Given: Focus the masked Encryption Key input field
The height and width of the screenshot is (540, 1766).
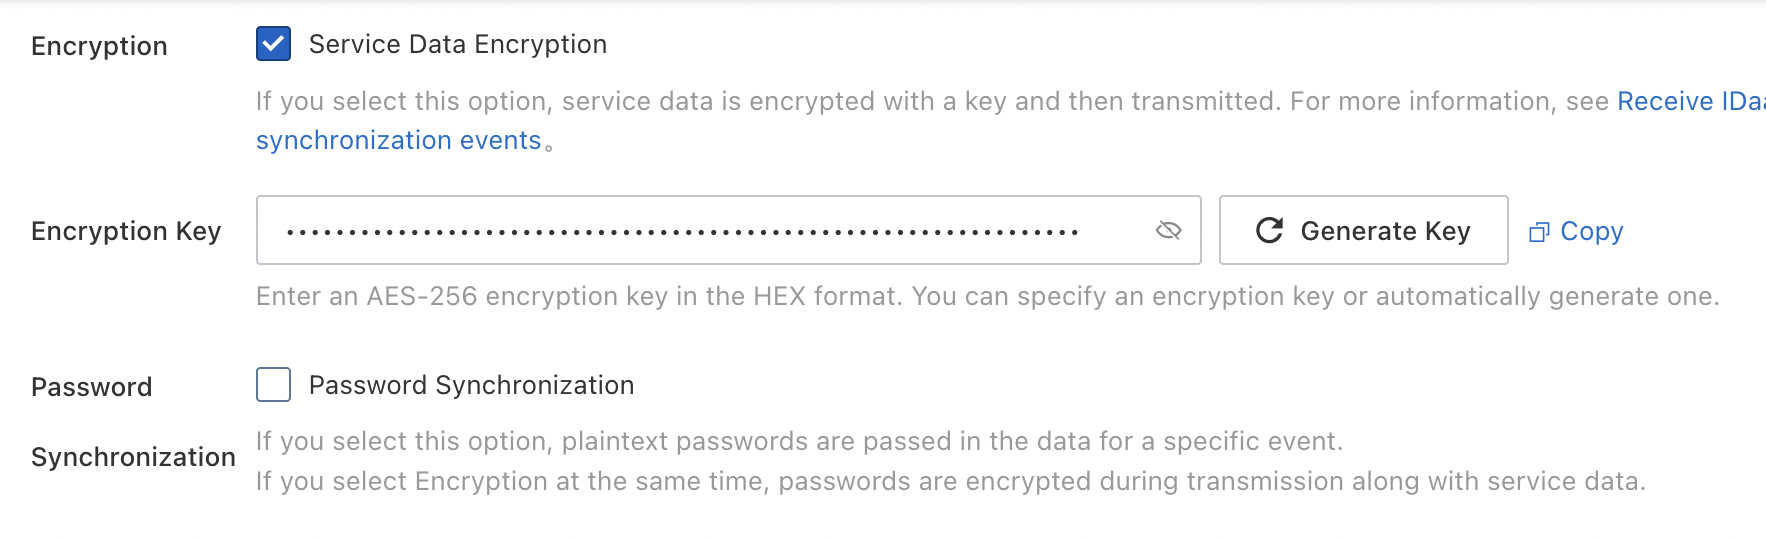Looking at the screenshot, I should coord(700,231).
